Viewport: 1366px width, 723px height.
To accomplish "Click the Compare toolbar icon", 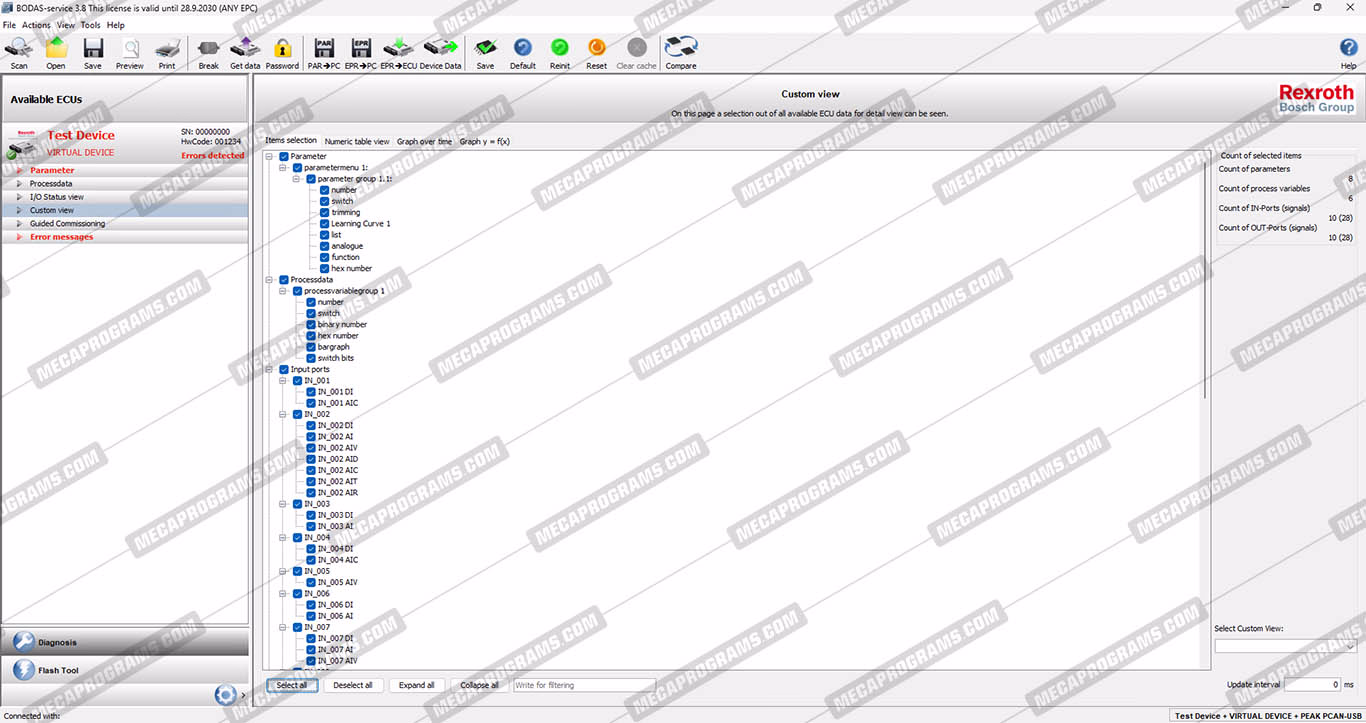I will [x=681, y=52].
